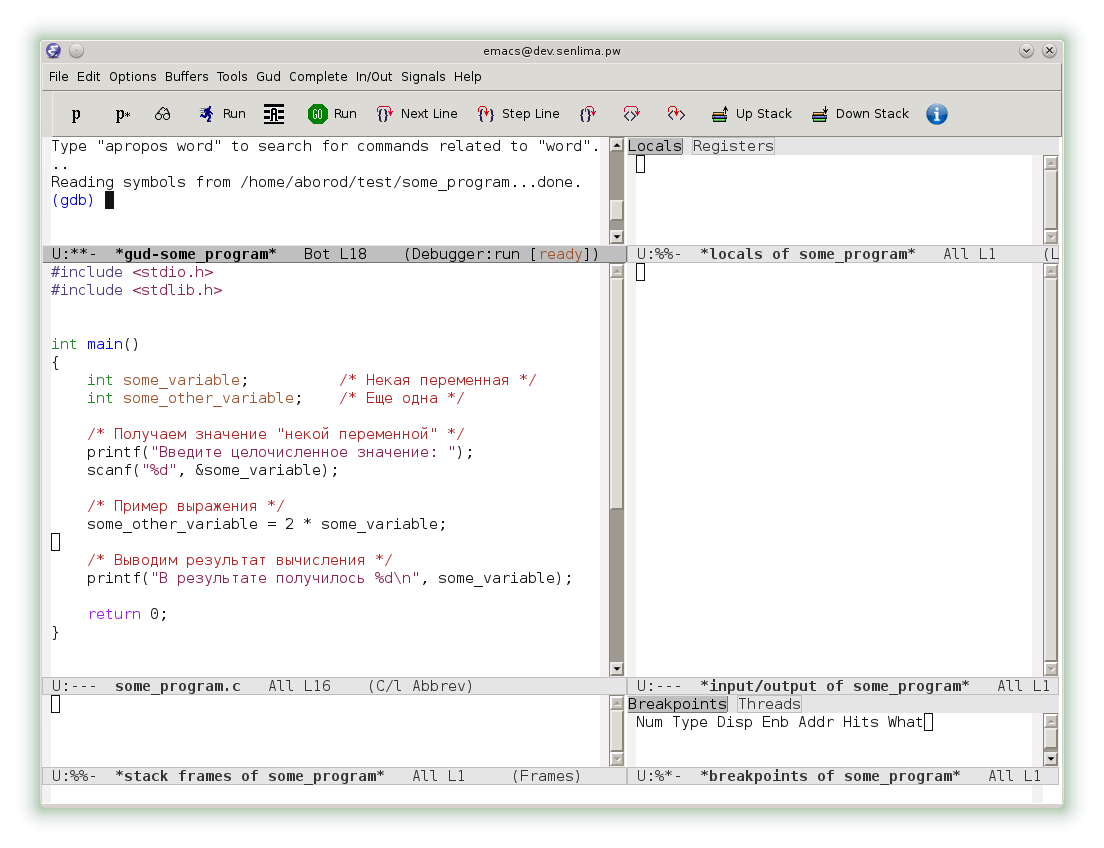Screen dimensions: 1104x848
Task: Click the (Debugger:run [ready]) mode line status
Action: [x=501, y=254]
